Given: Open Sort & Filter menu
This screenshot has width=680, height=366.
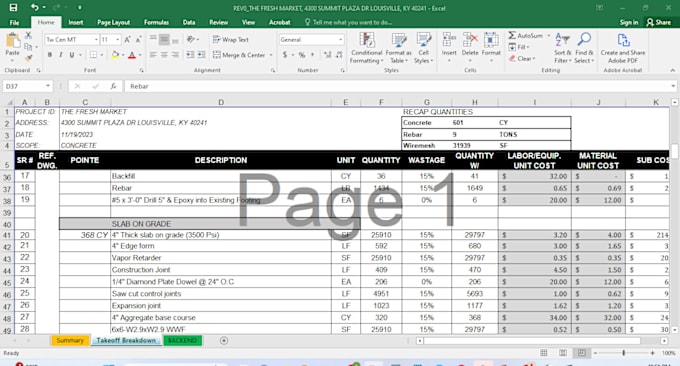Looking at the screenshot, I should pos(562,48).
